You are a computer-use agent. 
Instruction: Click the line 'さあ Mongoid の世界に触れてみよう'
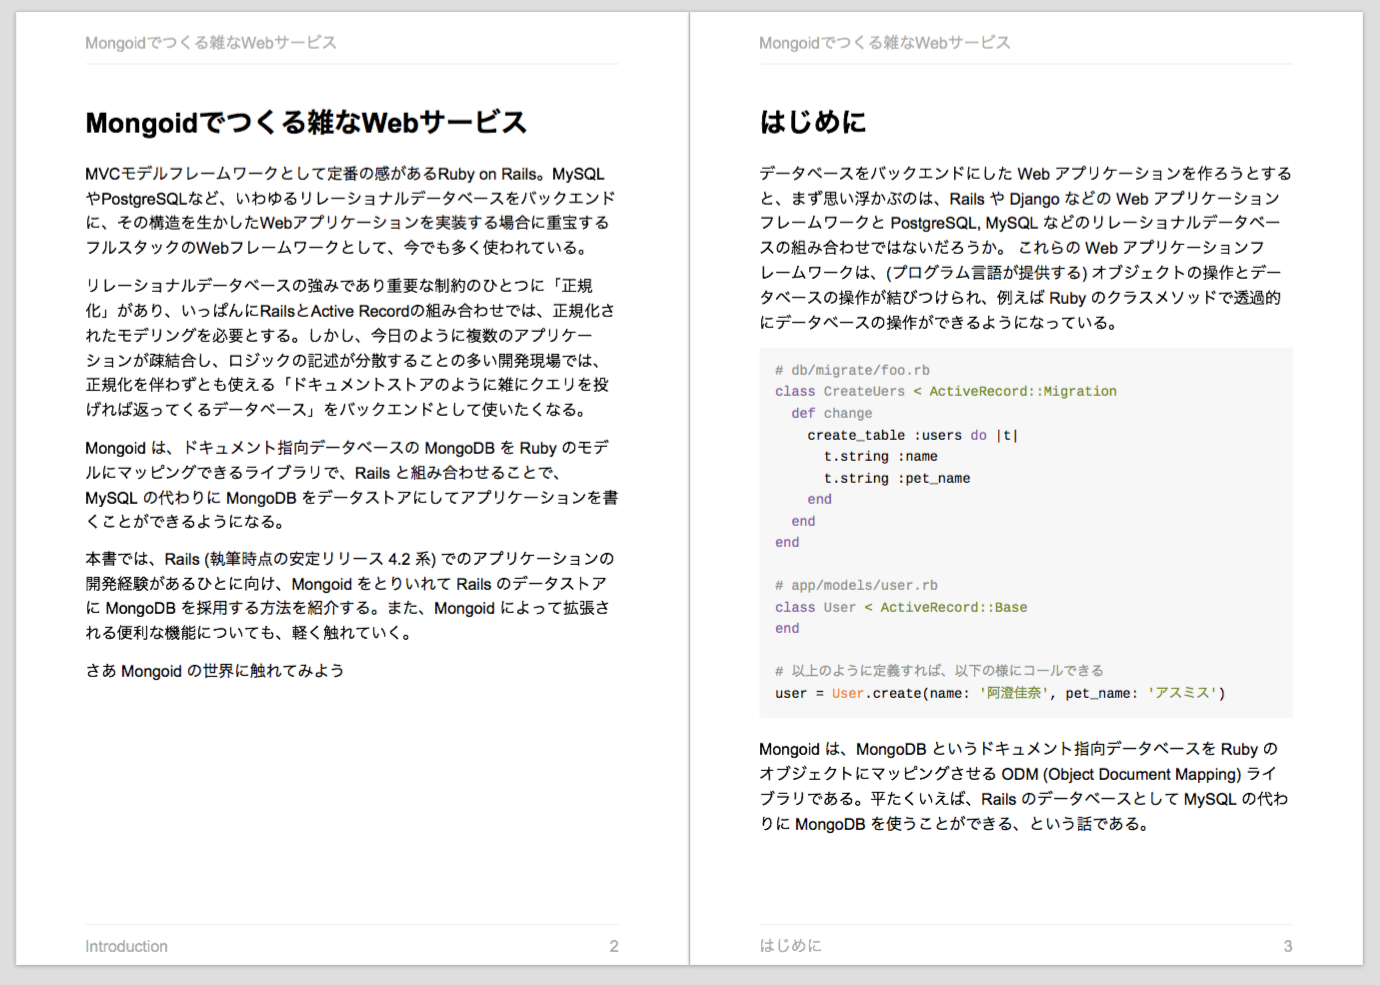215,671
